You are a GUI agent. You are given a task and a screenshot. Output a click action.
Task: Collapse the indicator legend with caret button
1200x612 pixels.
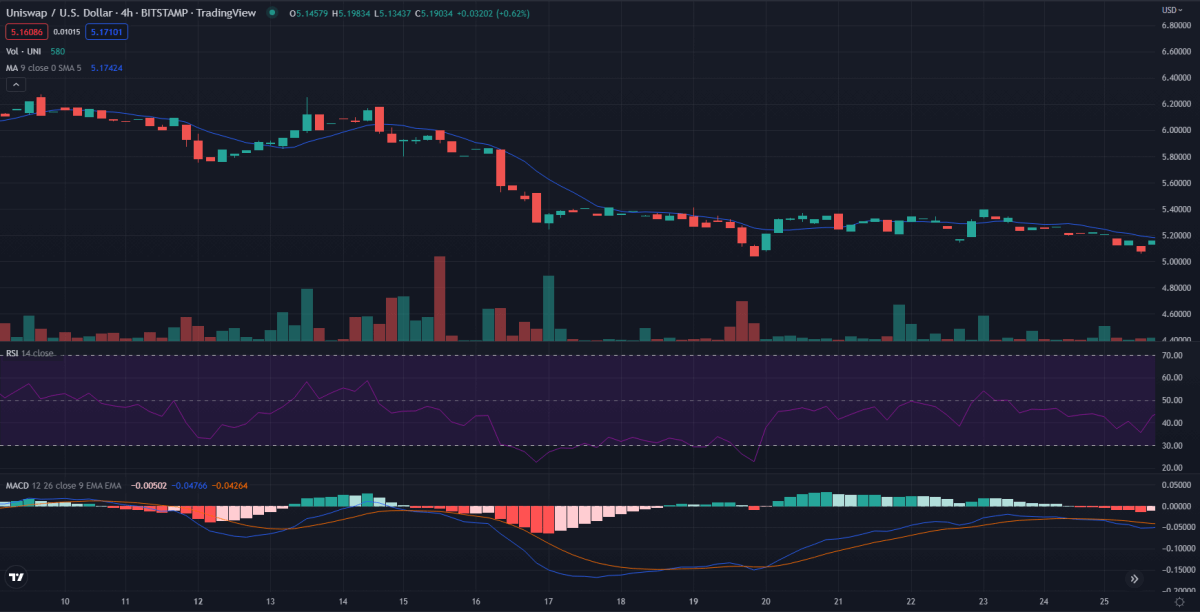[x=14, y=85]
